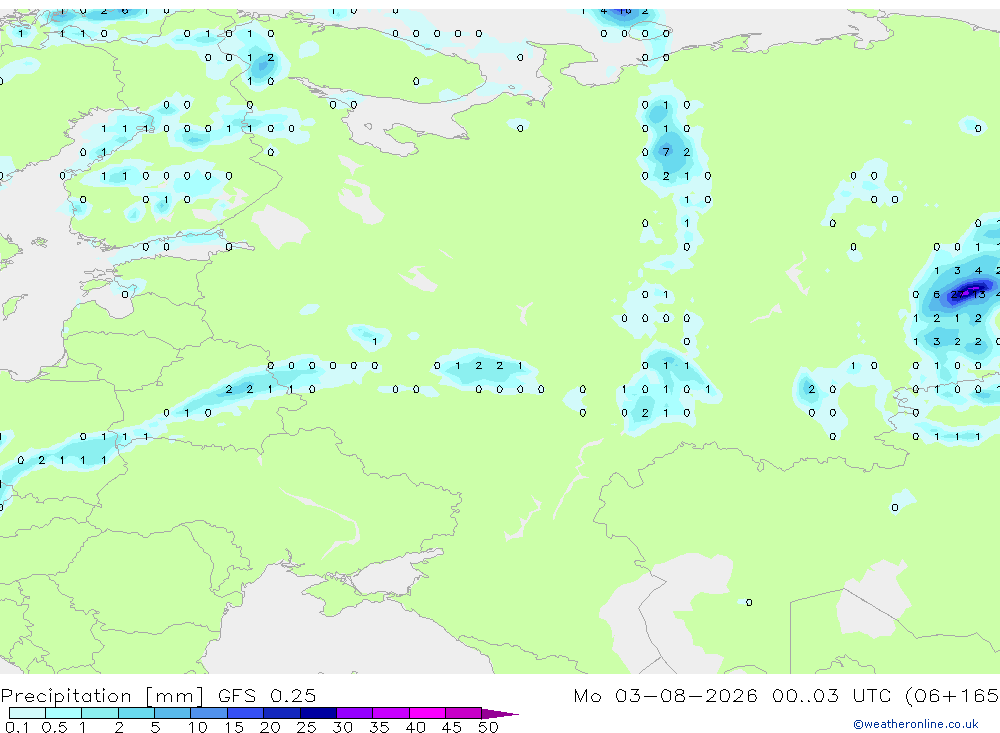Click the '13' value beside the 27
The height and width of the screenshot is (733, 1000).
(x=979, y=294)
